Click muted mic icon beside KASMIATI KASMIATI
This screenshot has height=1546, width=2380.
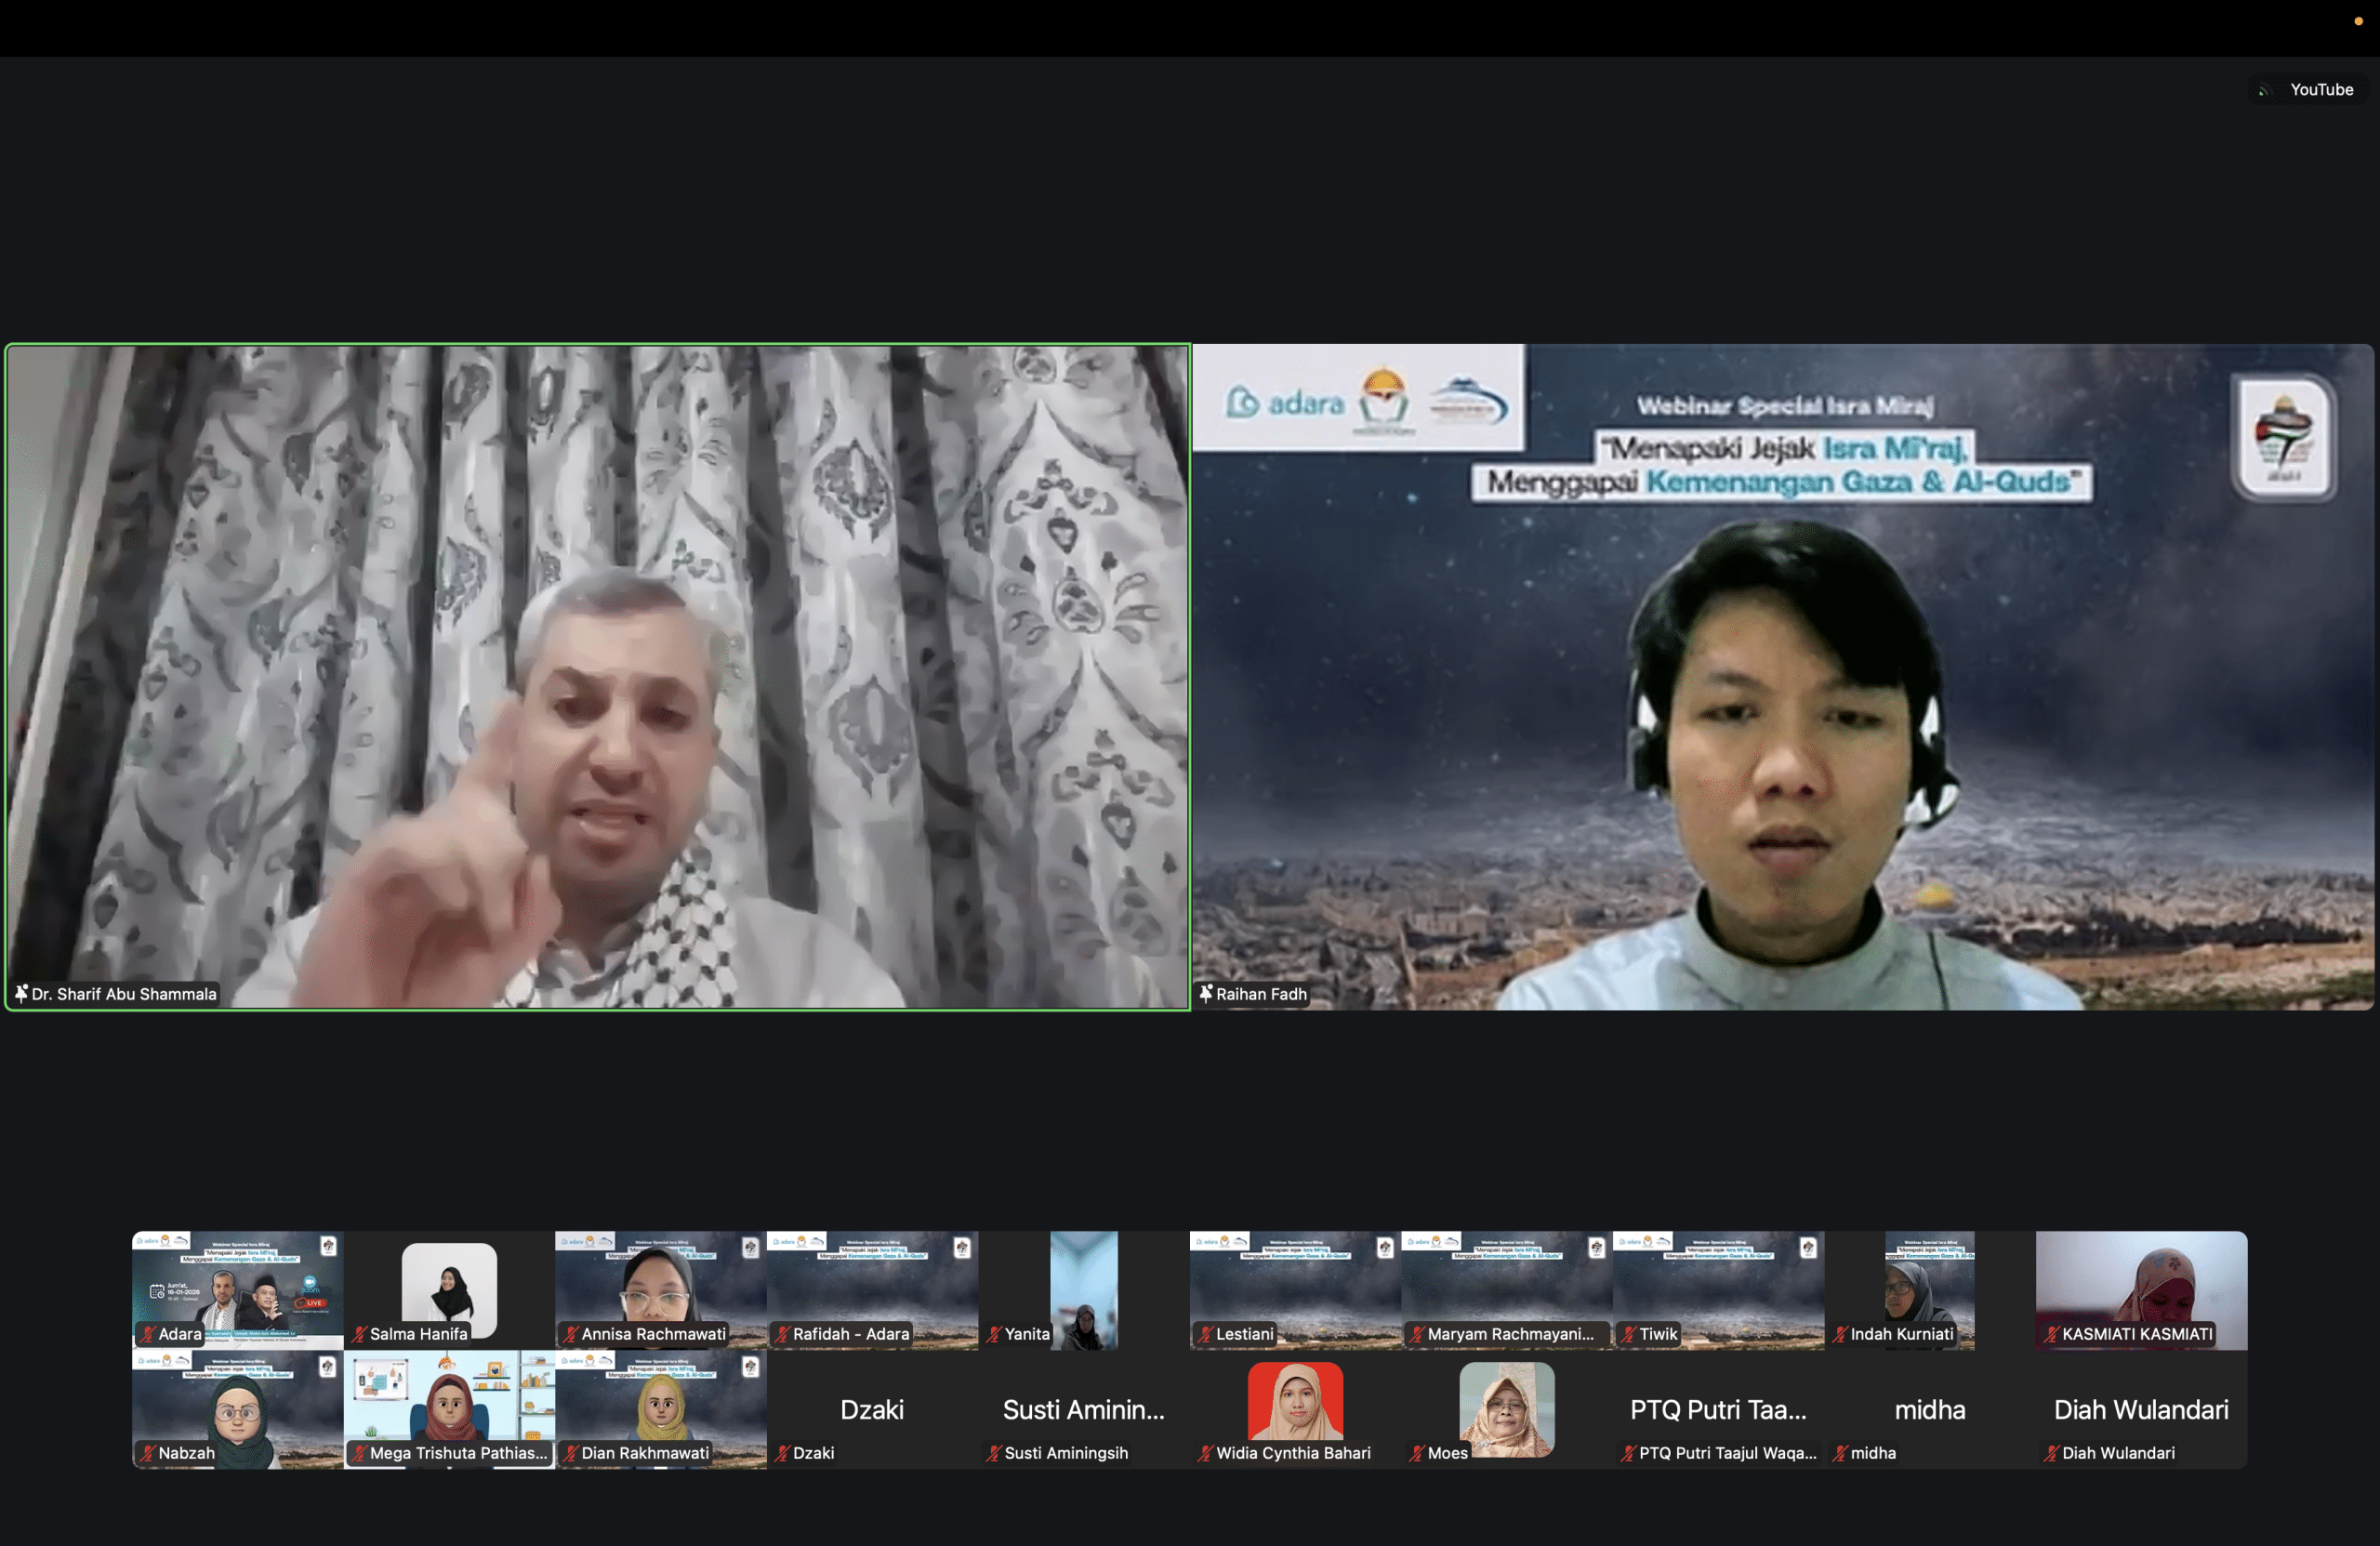2051,1334
